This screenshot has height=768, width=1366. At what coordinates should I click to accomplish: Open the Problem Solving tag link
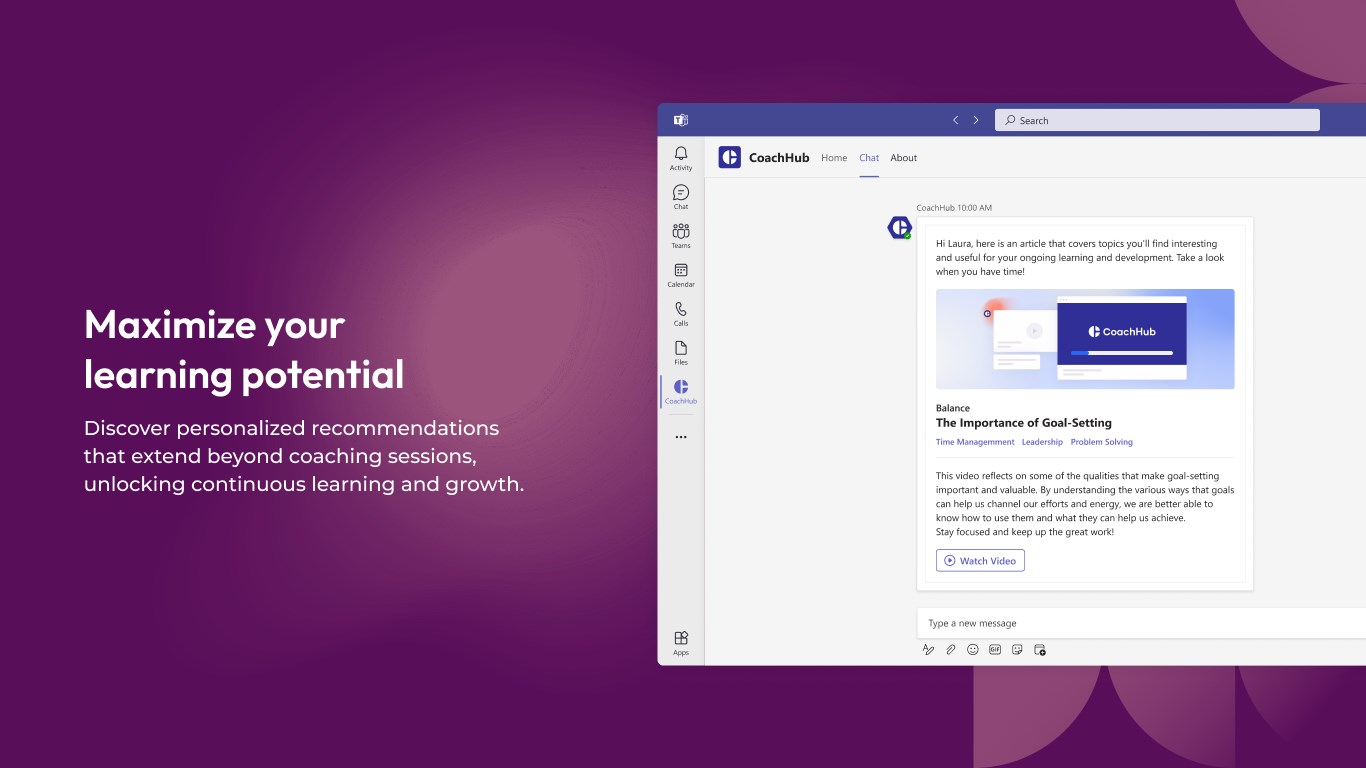[x=1102, y=442]
